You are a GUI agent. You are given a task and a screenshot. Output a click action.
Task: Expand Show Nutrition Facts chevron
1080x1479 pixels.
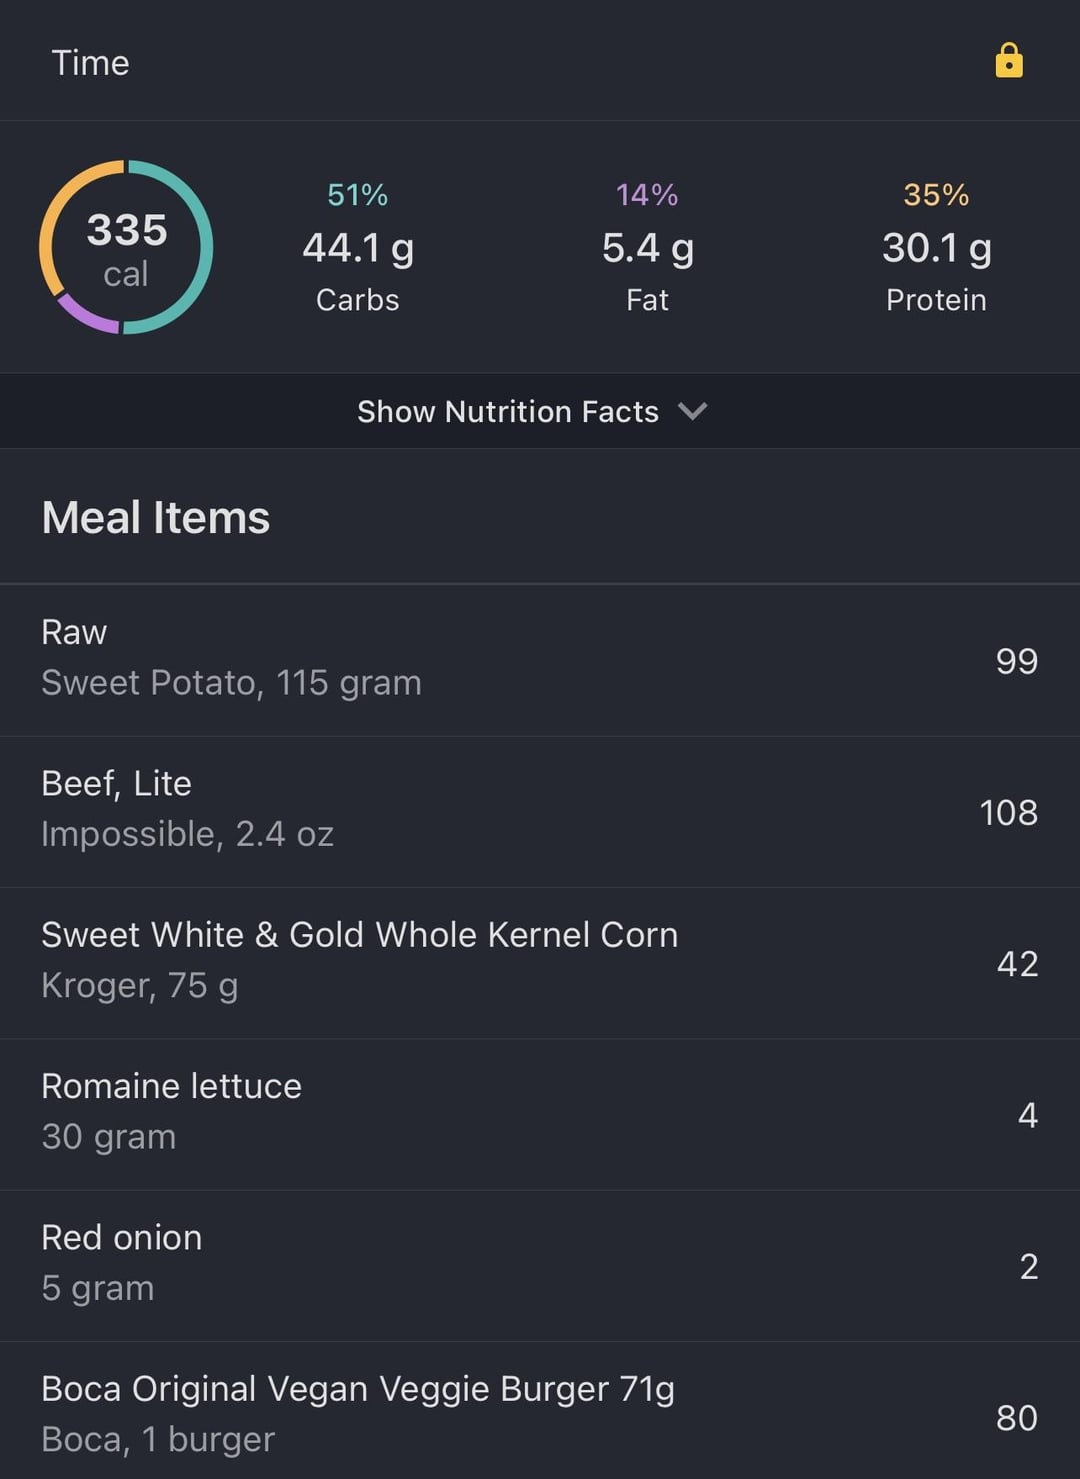pos(692,411)
